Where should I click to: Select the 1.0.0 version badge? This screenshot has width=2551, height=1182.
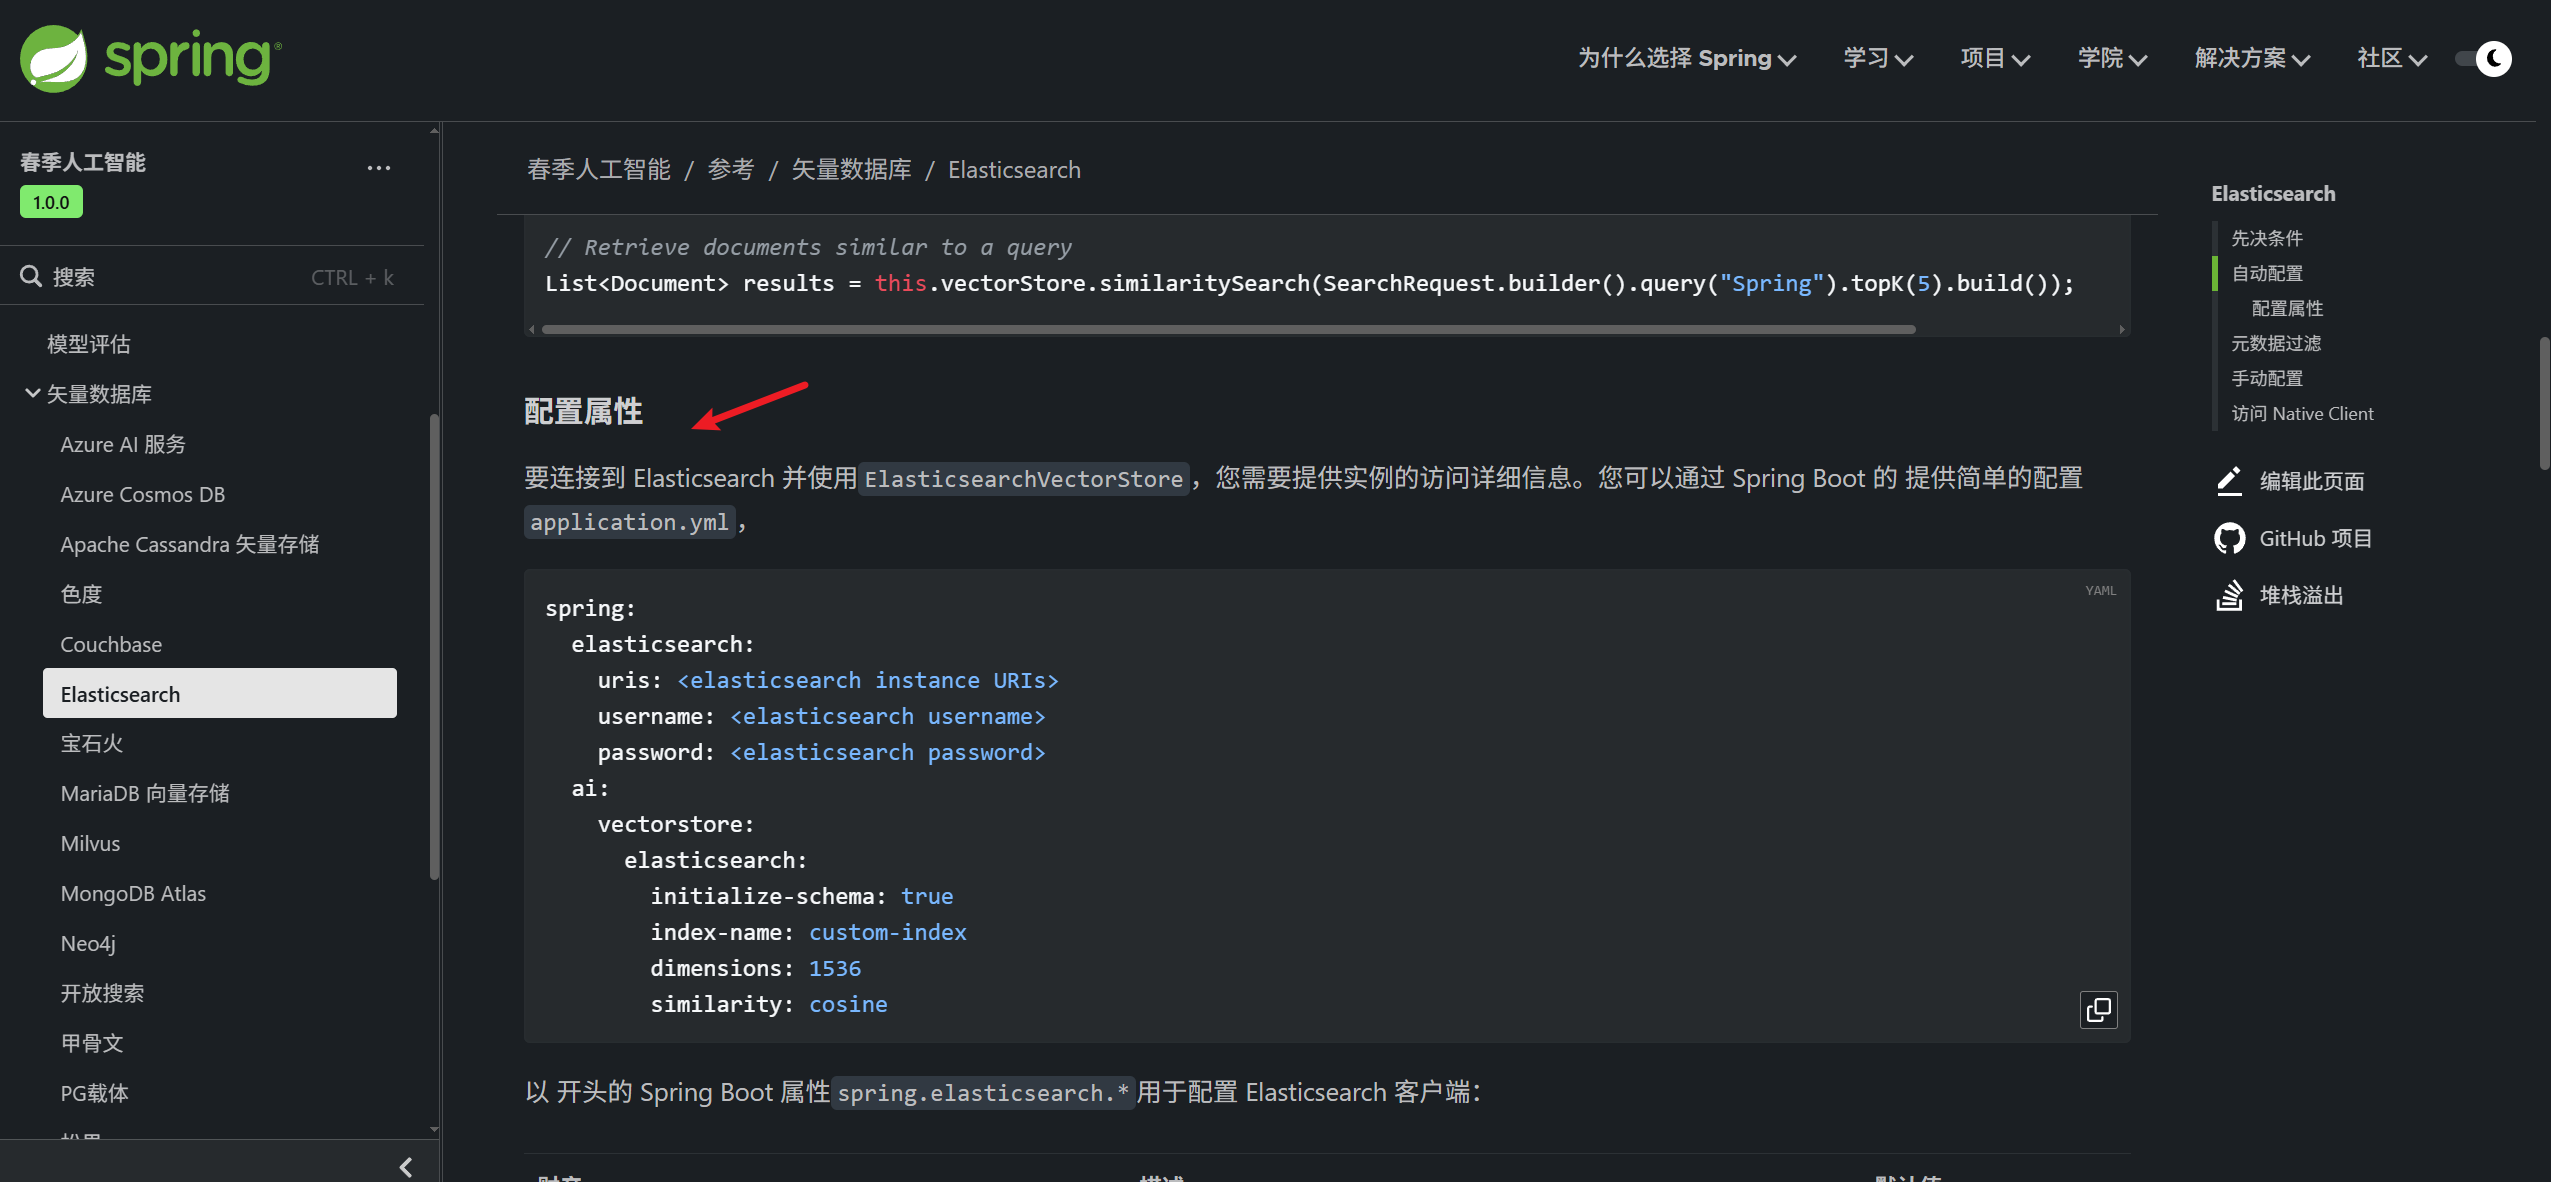click(51, 202)
